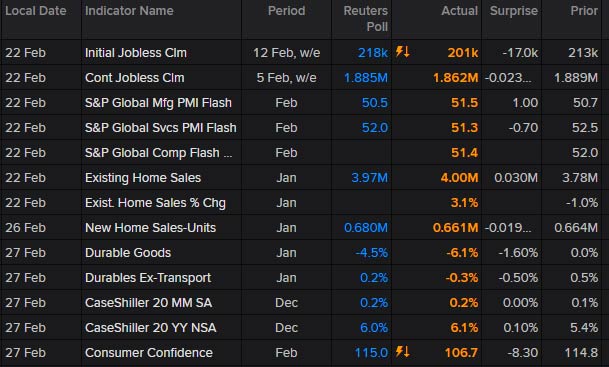The image size is (609, 367).
Task: Click the Durable Goods indicator name
Action: pos(128,253)
